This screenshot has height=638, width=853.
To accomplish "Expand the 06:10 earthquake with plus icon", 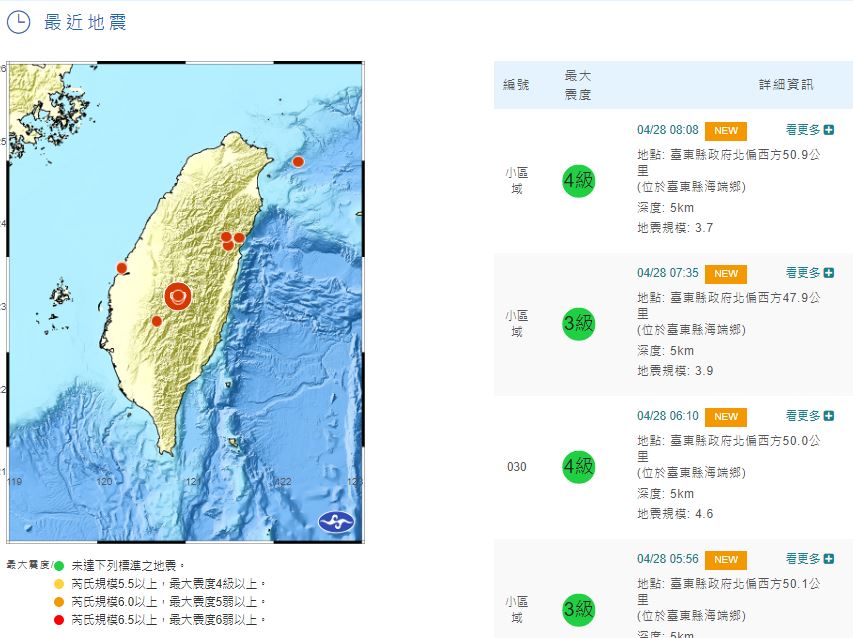I will pyautogui.click(x=829, y=416).
